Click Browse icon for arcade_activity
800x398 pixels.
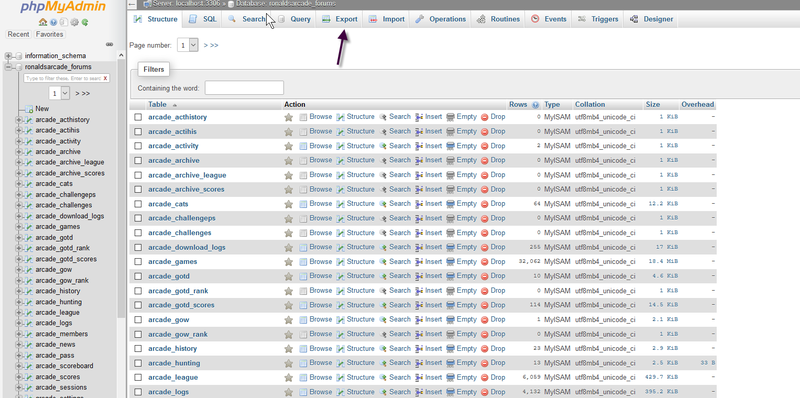(x=303, y=146)
